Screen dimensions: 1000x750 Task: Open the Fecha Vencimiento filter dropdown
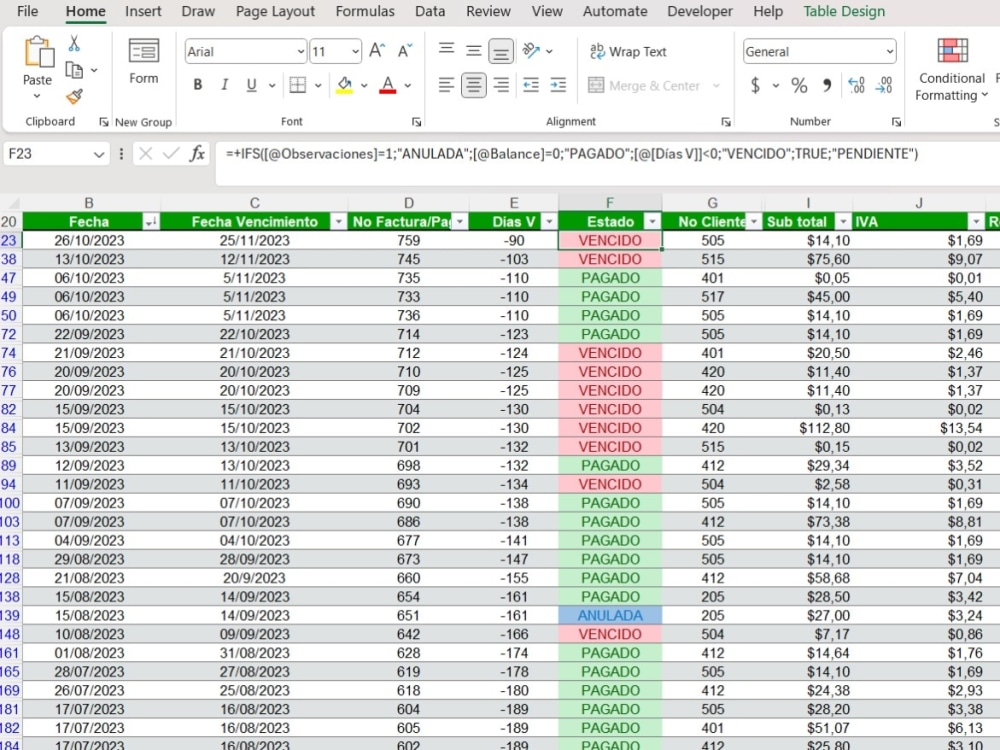tap(338, 222)
